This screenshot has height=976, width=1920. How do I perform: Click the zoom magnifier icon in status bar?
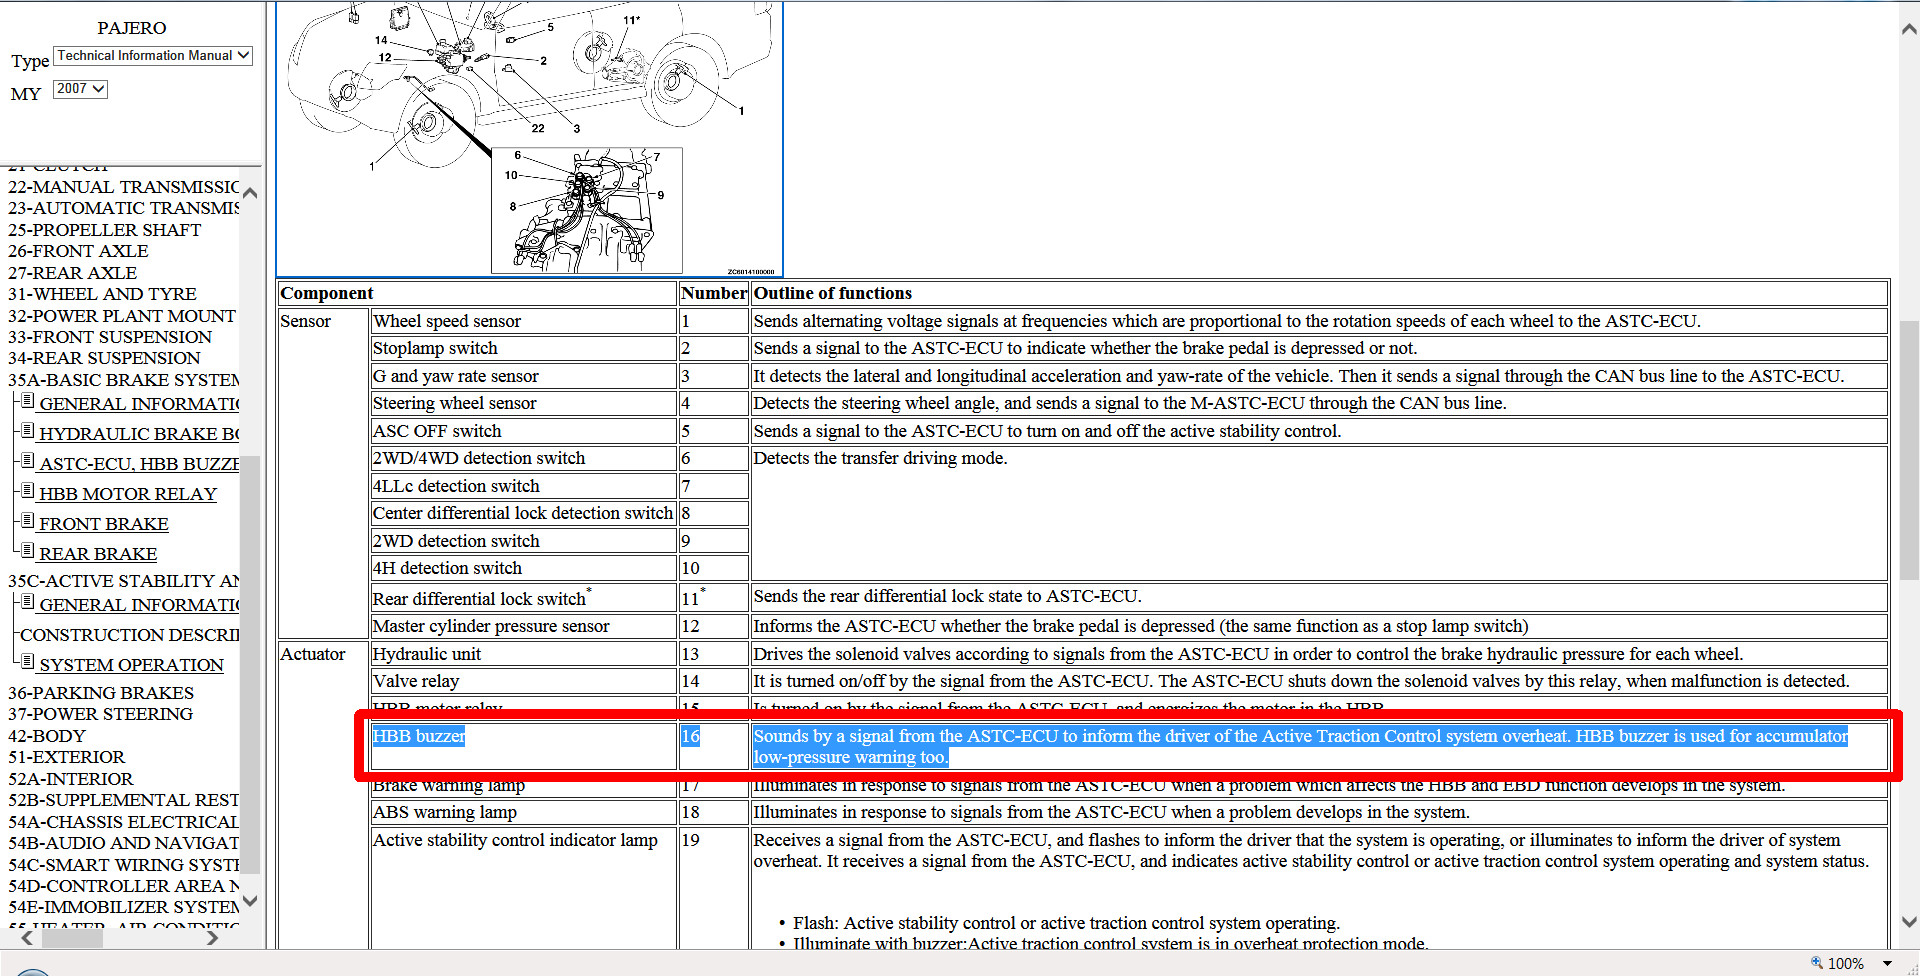coord(1816,963)
